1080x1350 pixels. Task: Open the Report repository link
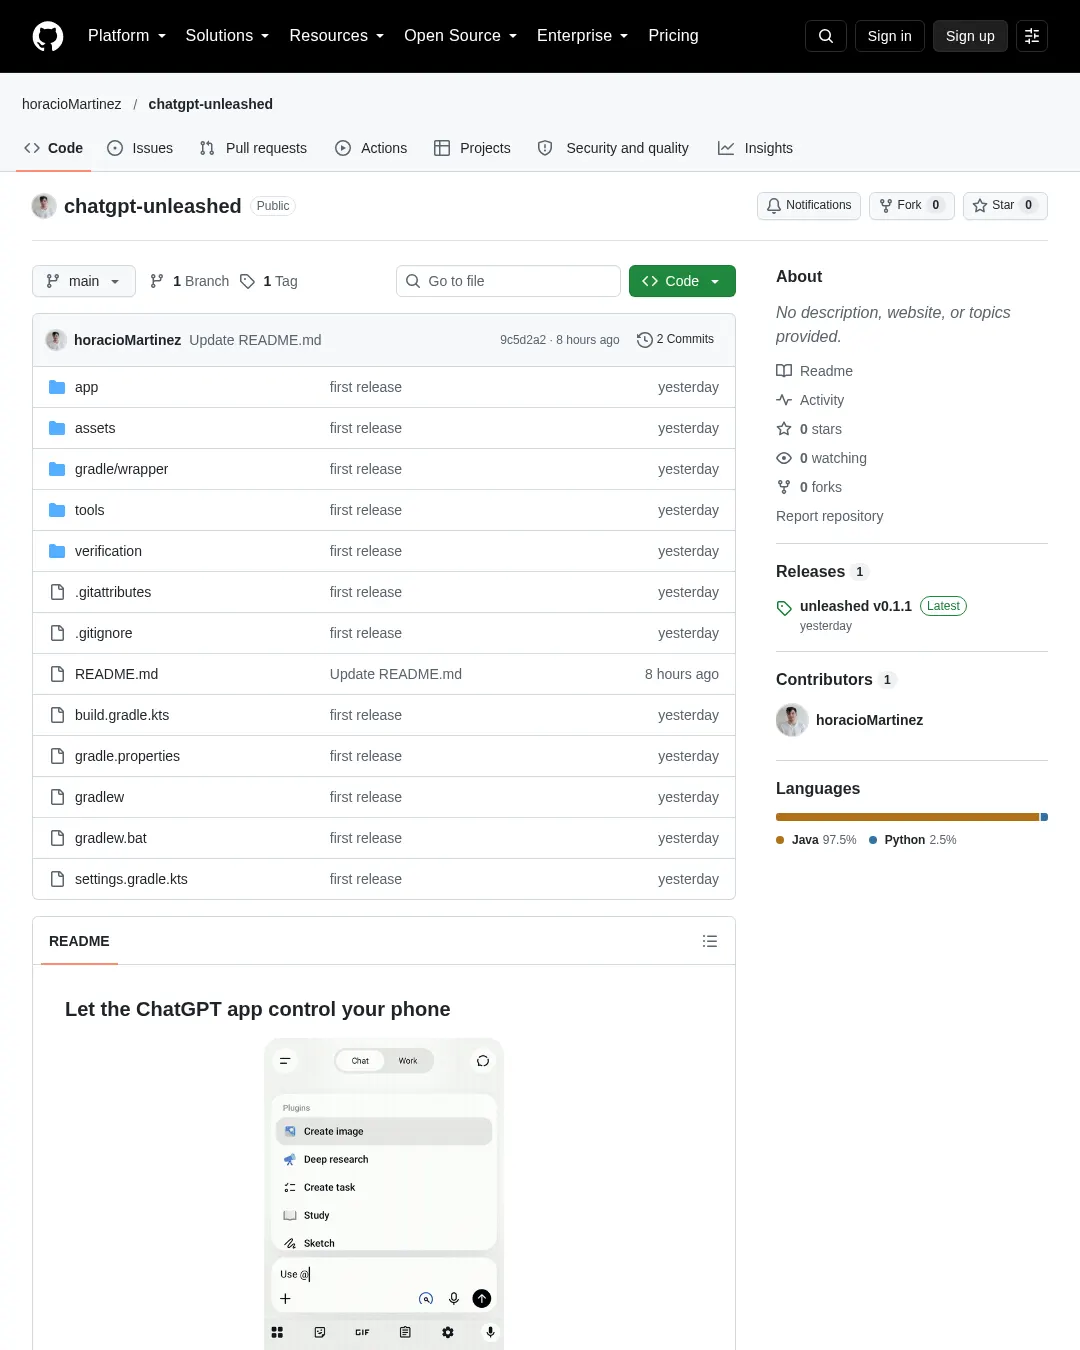[x=830, y=516]
